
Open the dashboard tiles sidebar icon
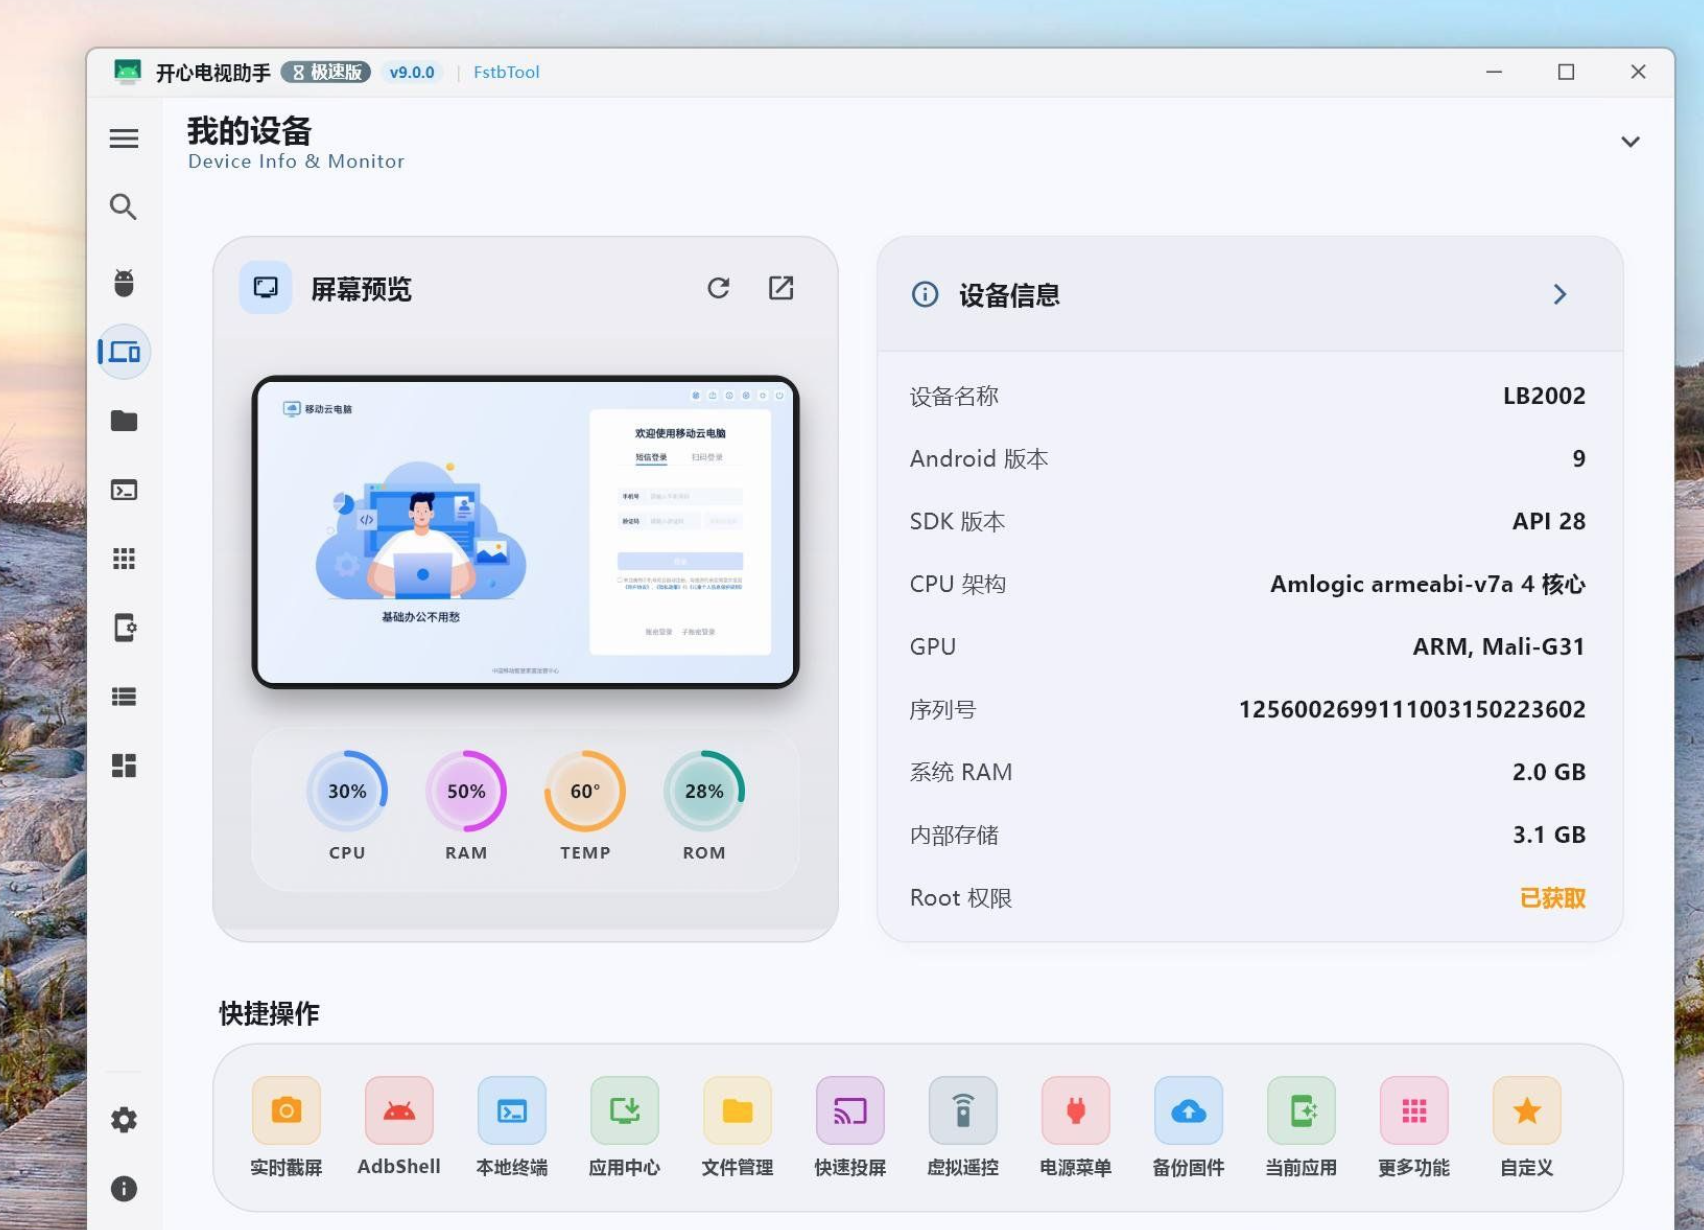[x=124, y=766]
